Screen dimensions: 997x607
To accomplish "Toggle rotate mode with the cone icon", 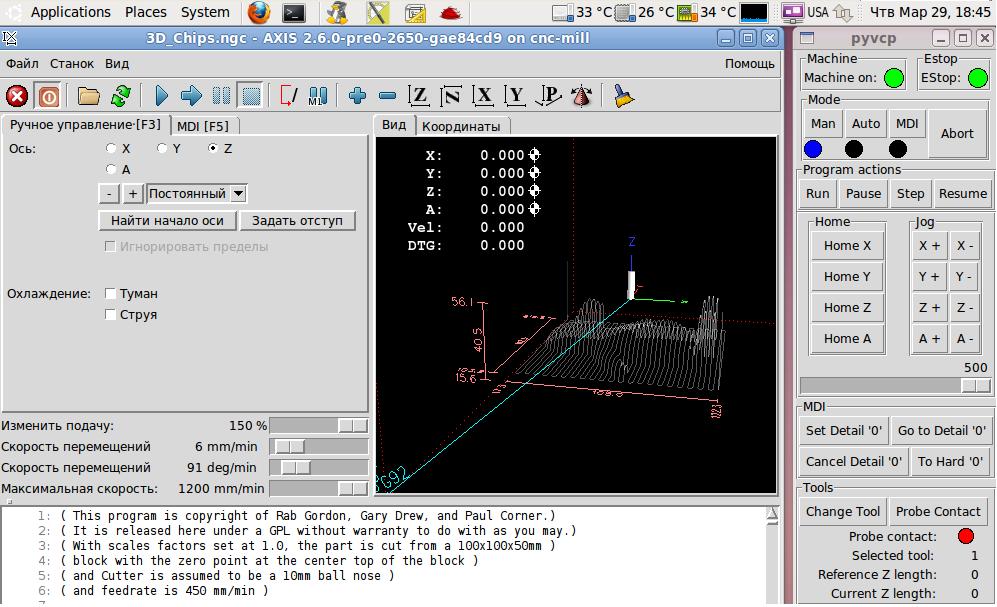I will pos(581,97).
